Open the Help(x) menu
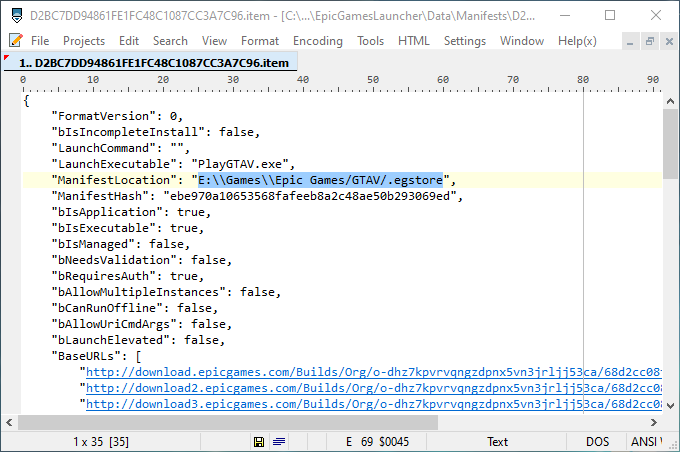Image resolution: width=680 pixels, height=452 pixels. 577,41
